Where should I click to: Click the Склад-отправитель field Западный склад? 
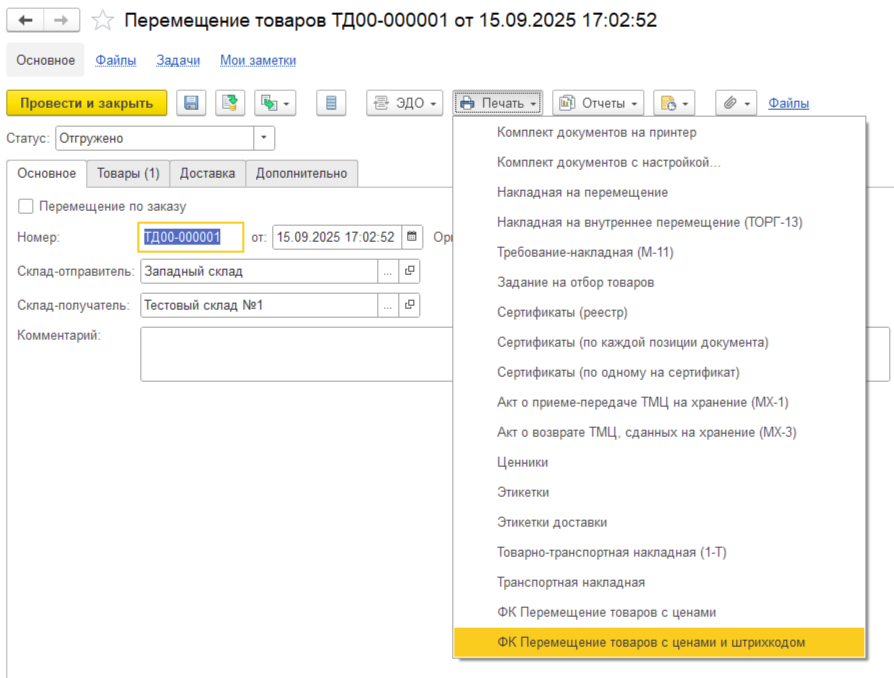tap(259, 271)
